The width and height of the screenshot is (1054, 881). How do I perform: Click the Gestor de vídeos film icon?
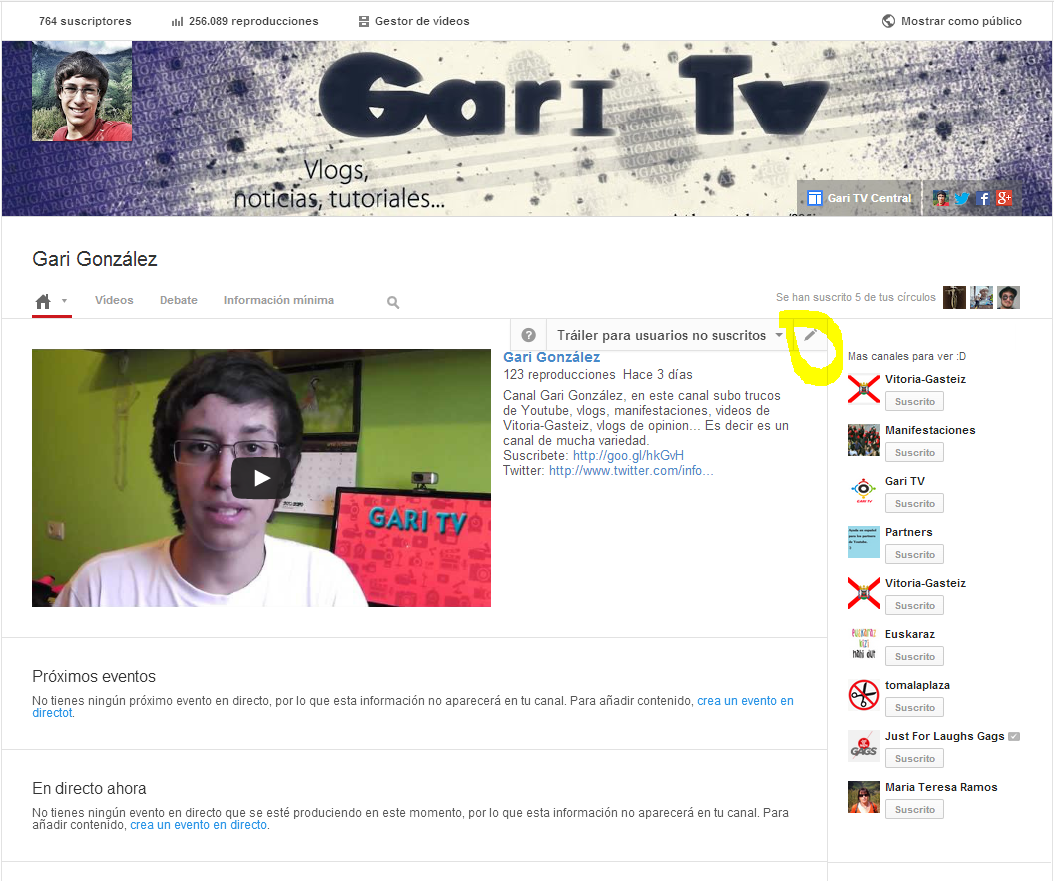click(x=364, y=22)
